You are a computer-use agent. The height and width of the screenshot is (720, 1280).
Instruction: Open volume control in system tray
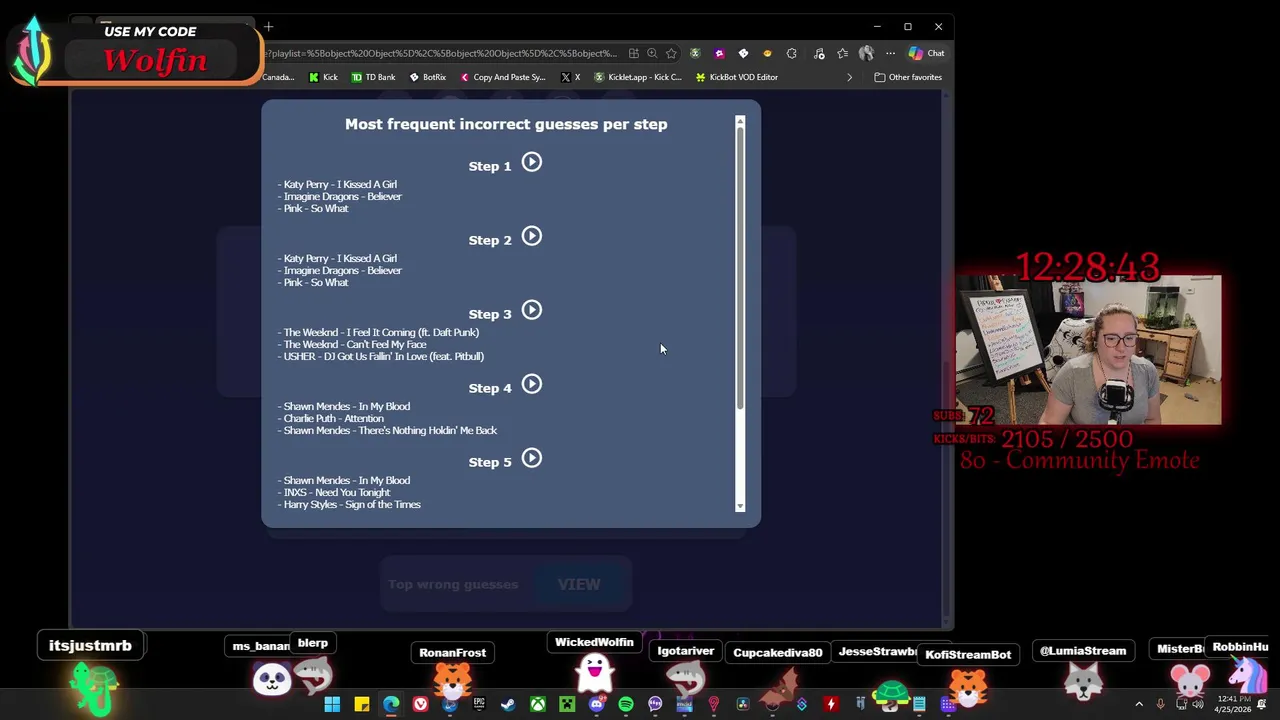point(1198,704)
